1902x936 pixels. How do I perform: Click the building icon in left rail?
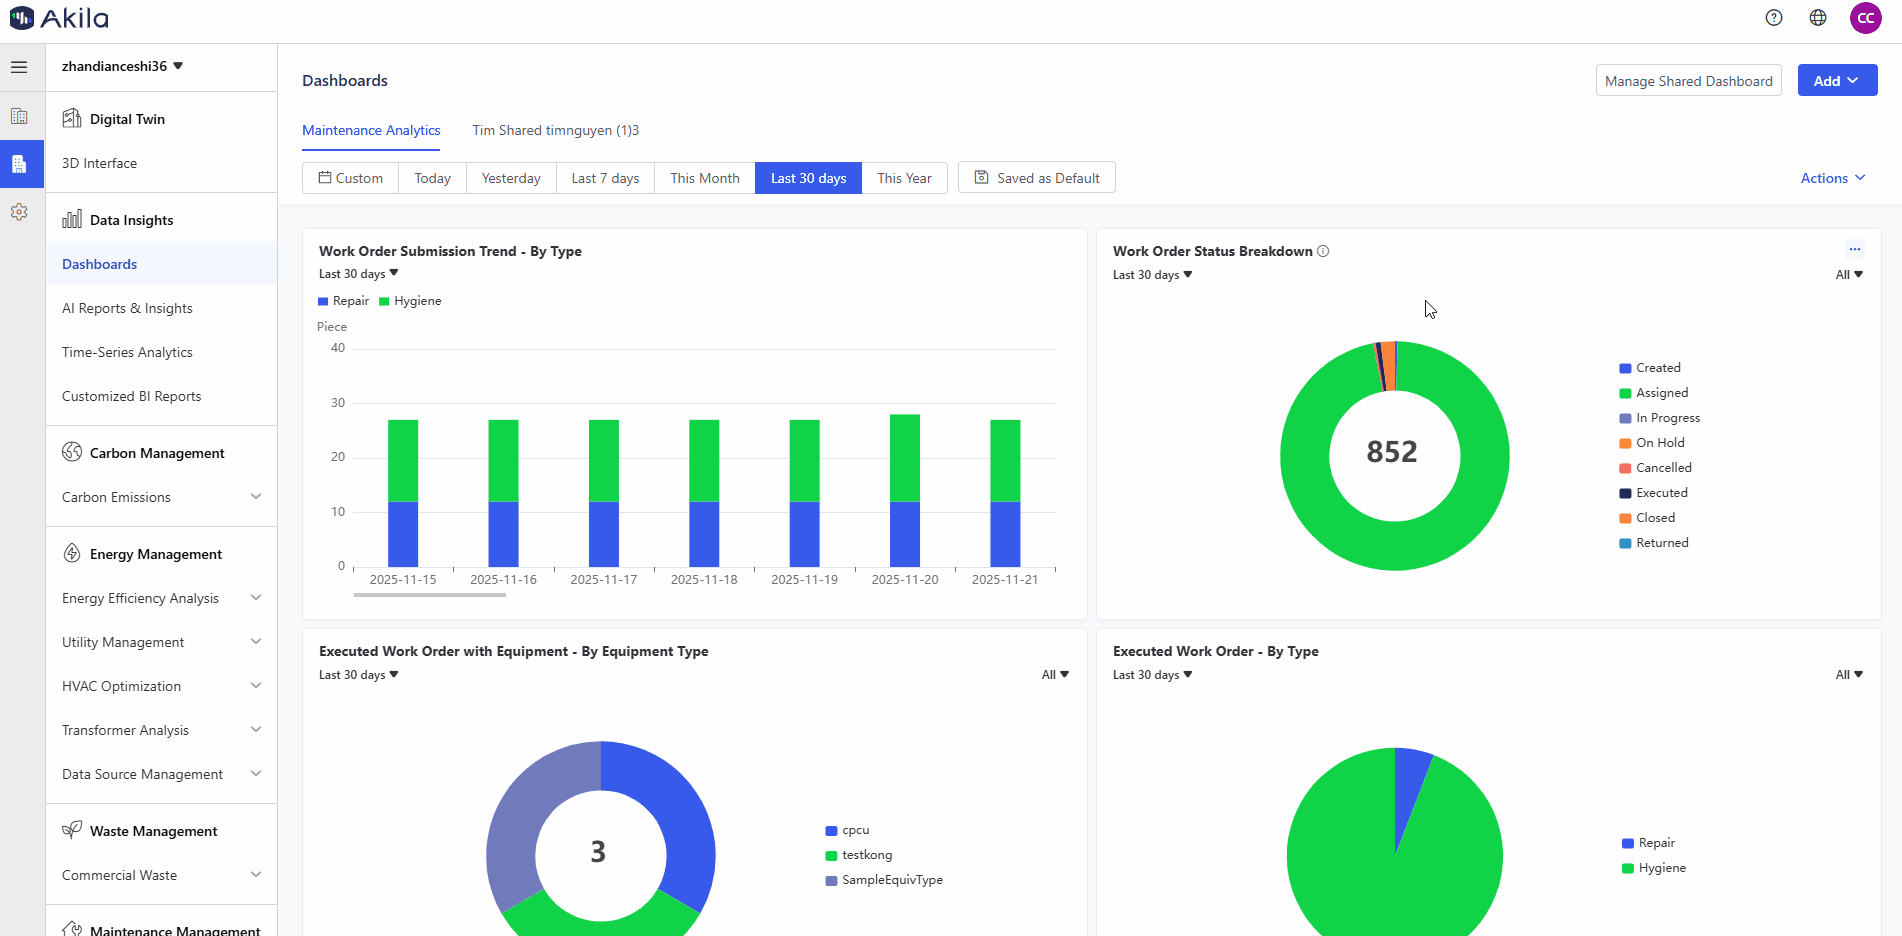19,116
